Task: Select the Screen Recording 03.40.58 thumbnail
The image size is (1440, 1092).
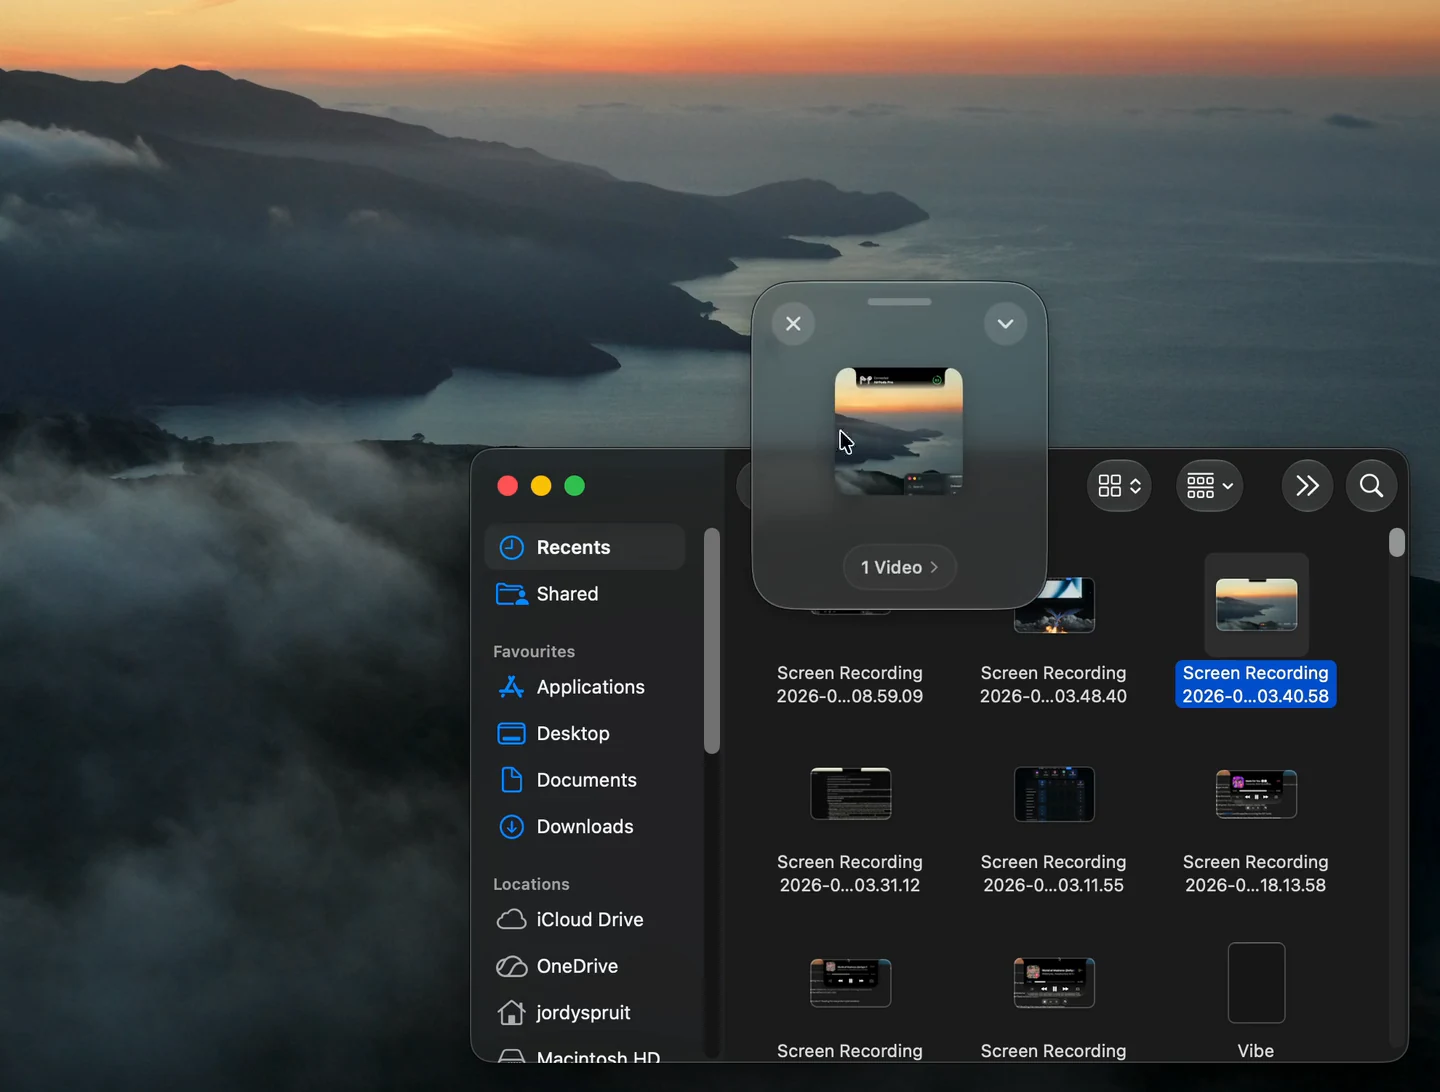Action: coord(1256,604)
